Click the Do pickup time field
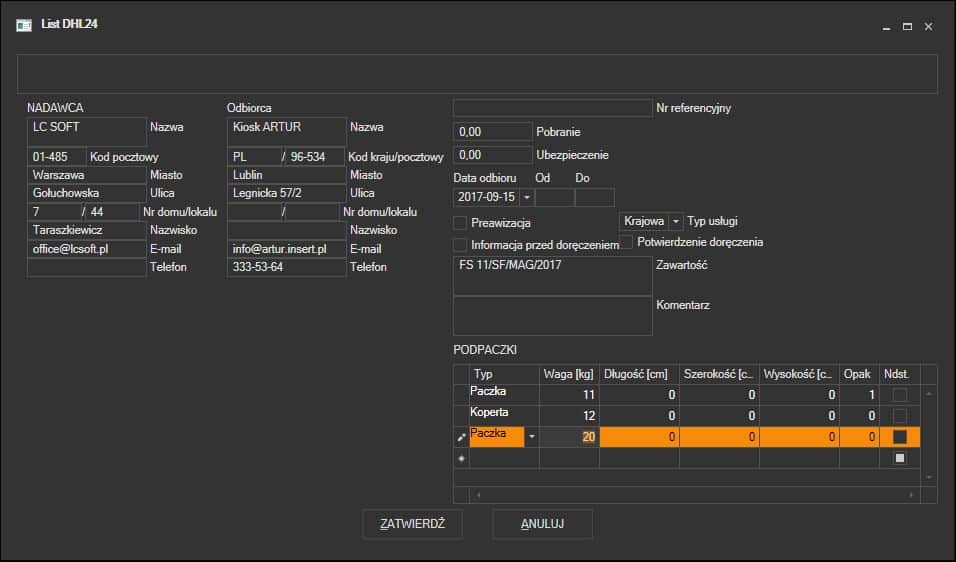Viewport: 956px width, 562px height. [x=594, y=197]
